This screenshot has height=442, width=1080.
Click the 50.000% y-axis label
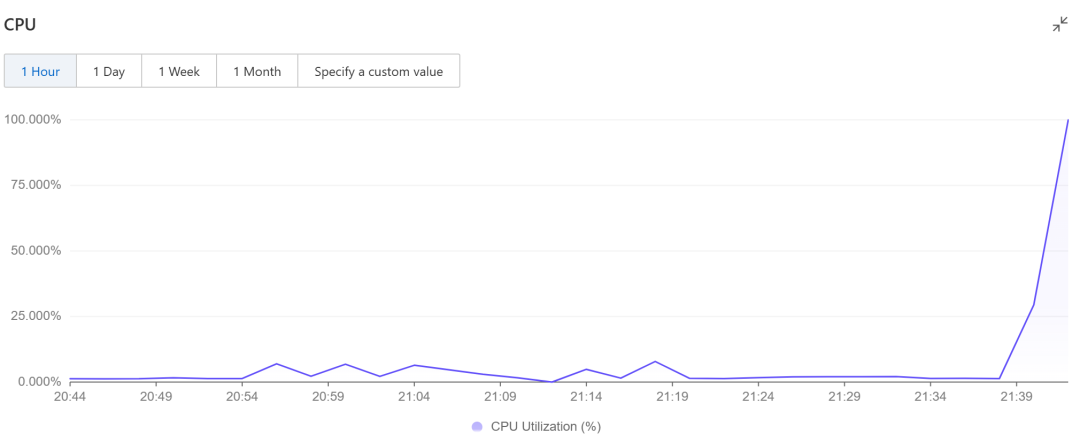[x=35, y=251]
